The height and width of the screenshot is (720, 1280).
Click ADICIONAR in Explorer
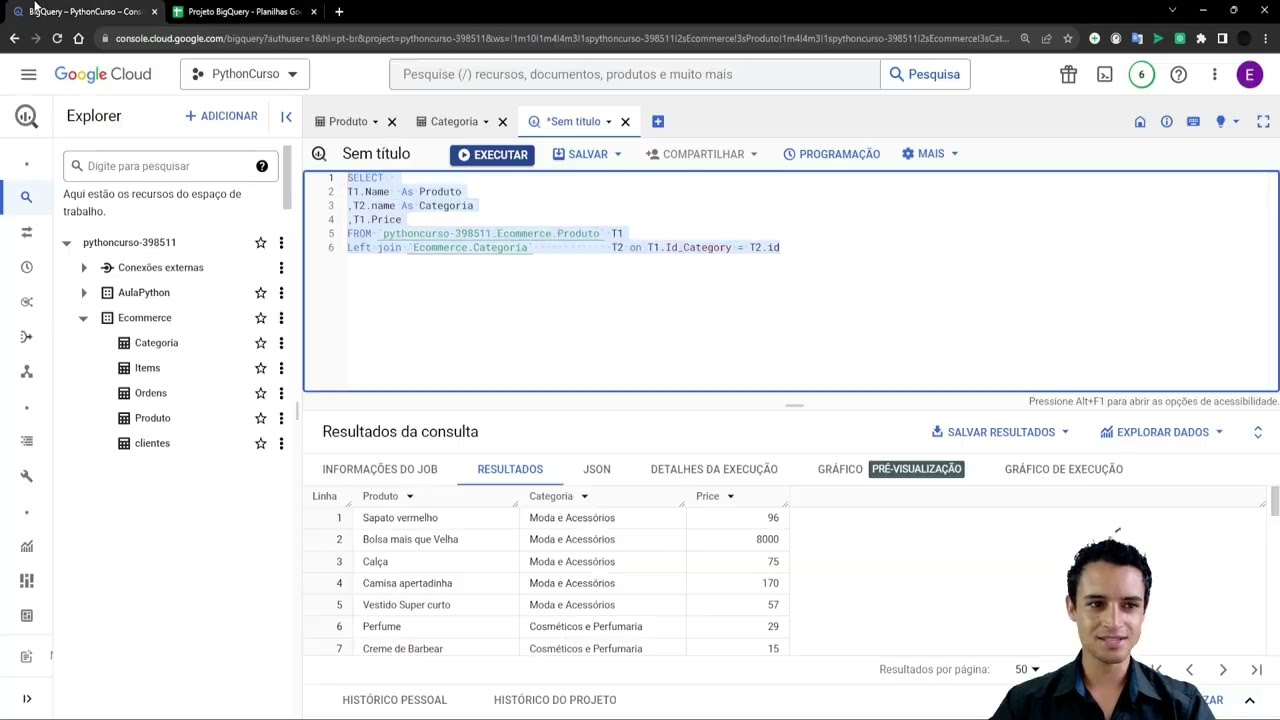click(x=221, y=116)
